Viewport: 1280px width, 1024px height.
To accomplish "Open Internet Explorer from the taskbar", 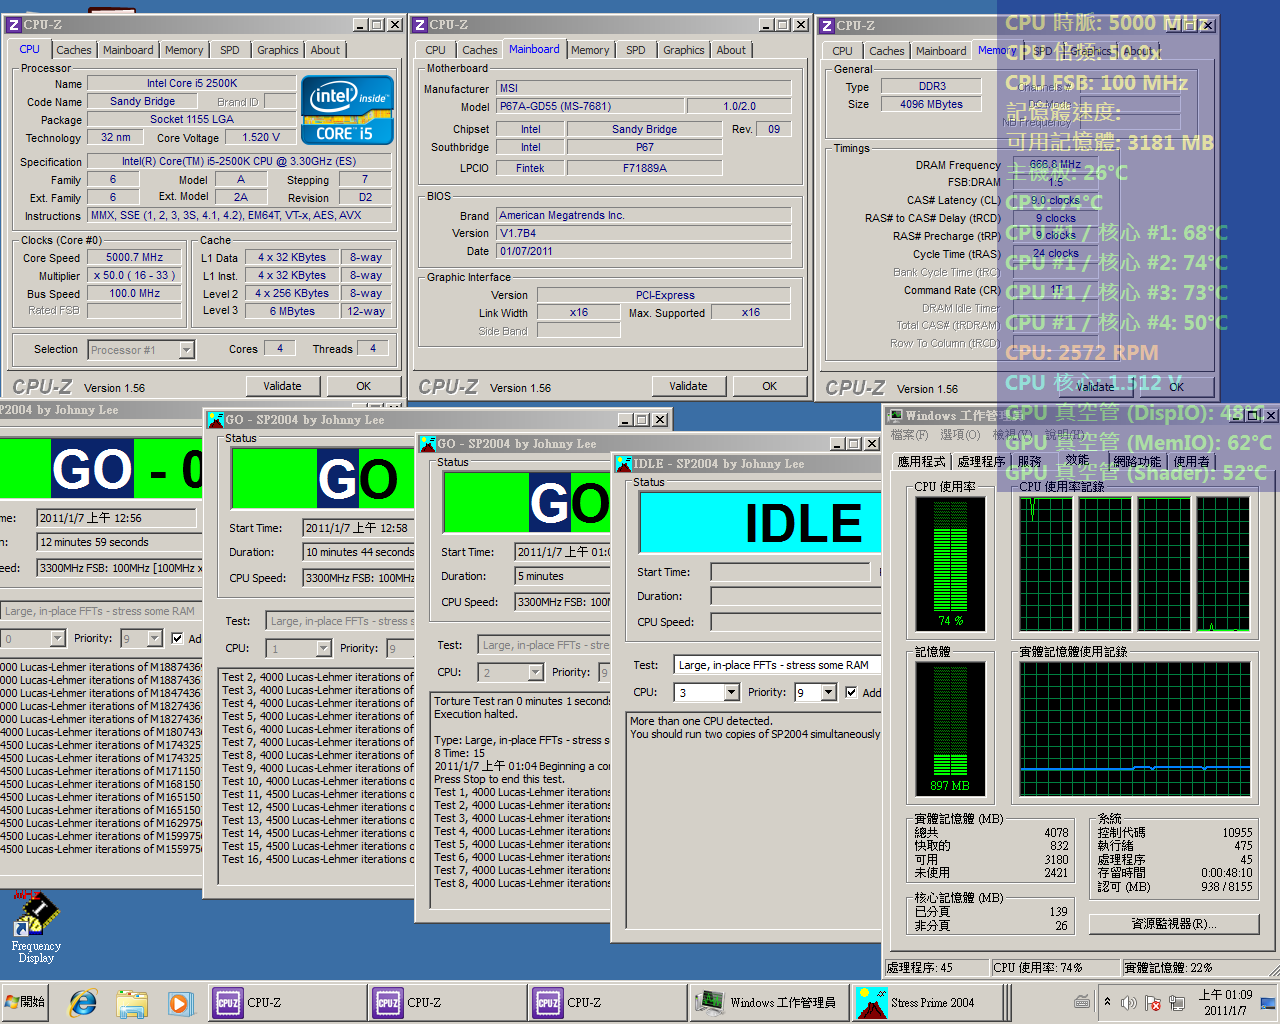I will 83,1002.
